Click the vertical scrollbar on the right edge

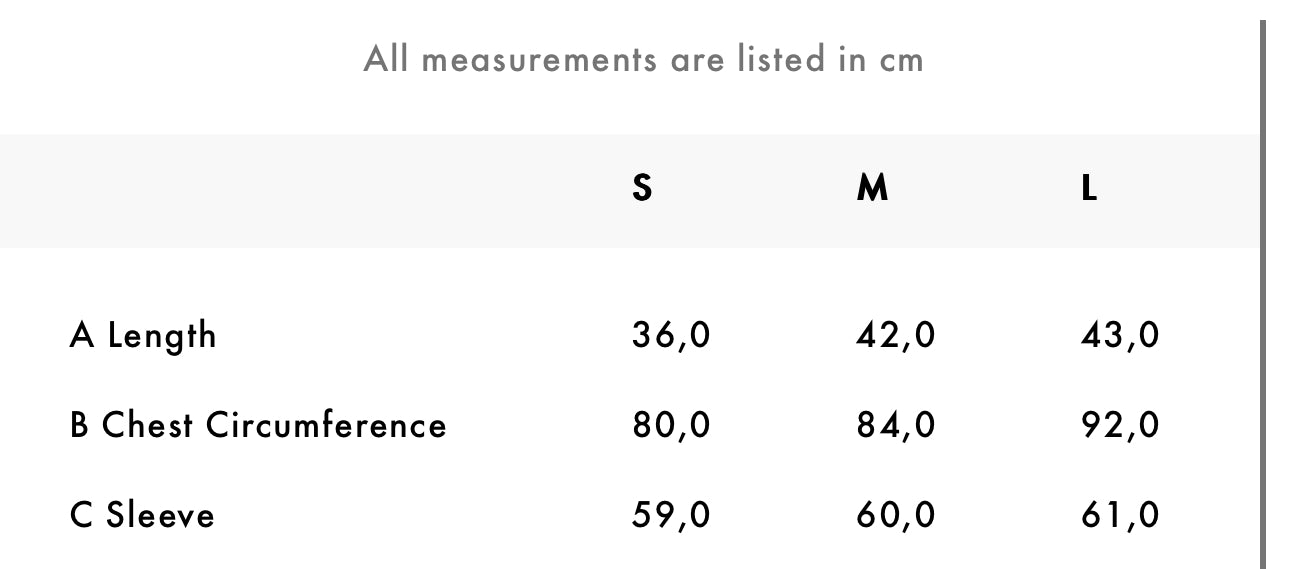pos(1263,290)
